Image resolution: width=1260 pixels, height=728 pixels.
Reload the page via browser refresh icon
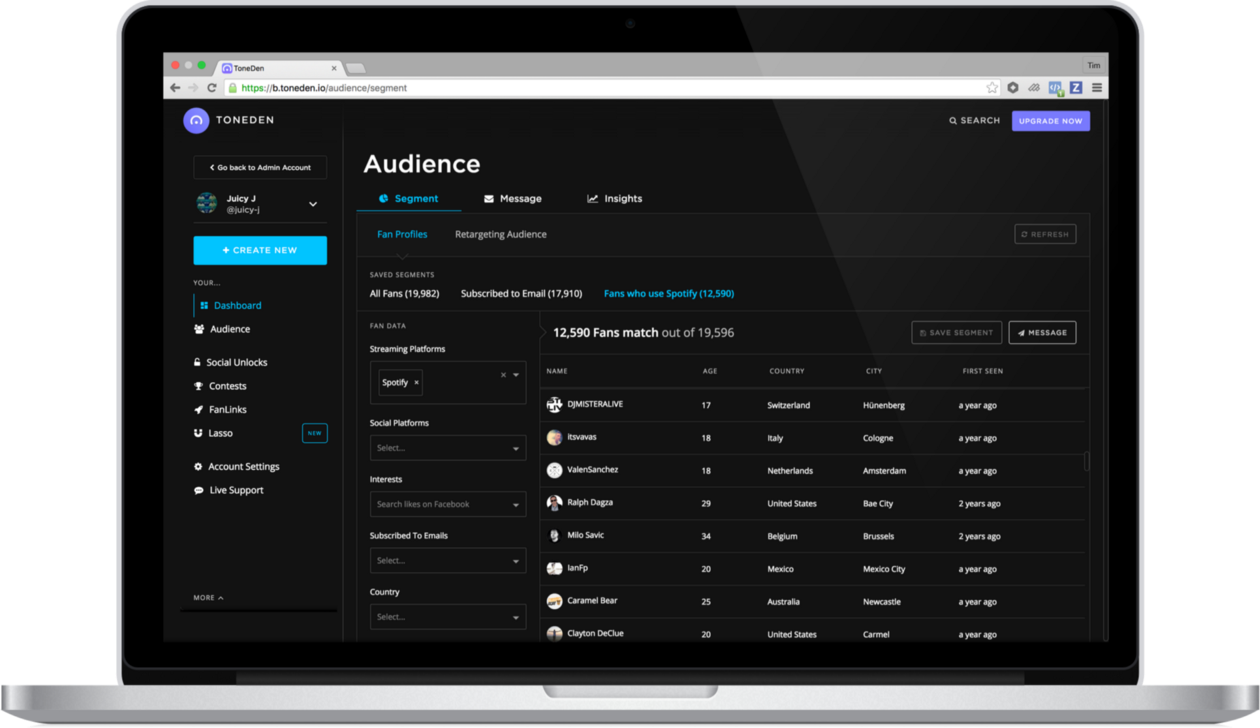tap(211, 88)
